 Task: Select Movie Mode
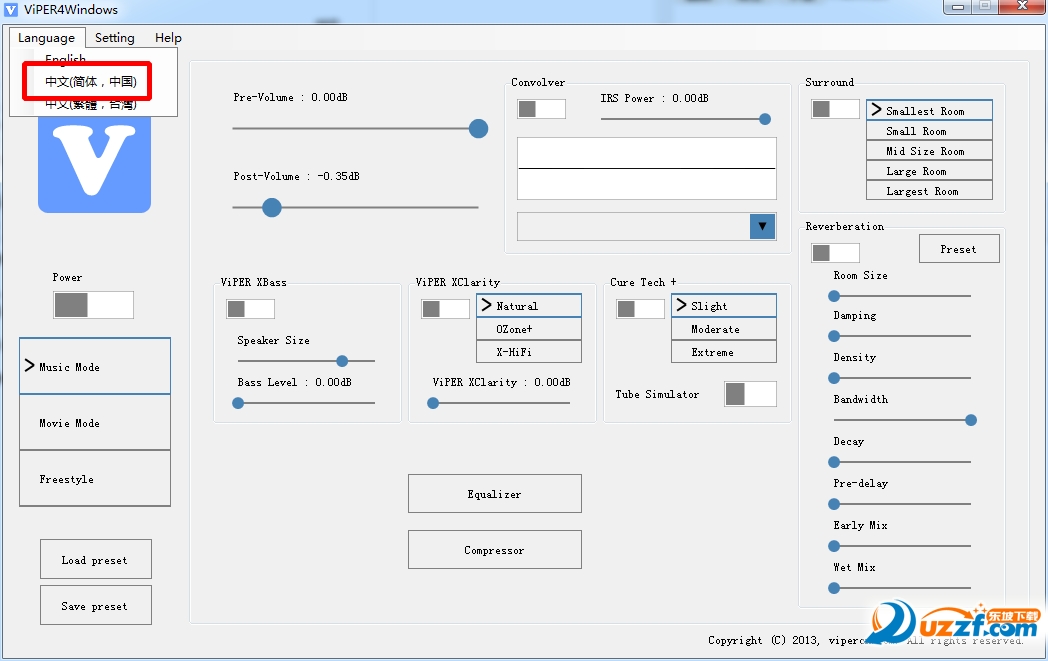(95, 423)
